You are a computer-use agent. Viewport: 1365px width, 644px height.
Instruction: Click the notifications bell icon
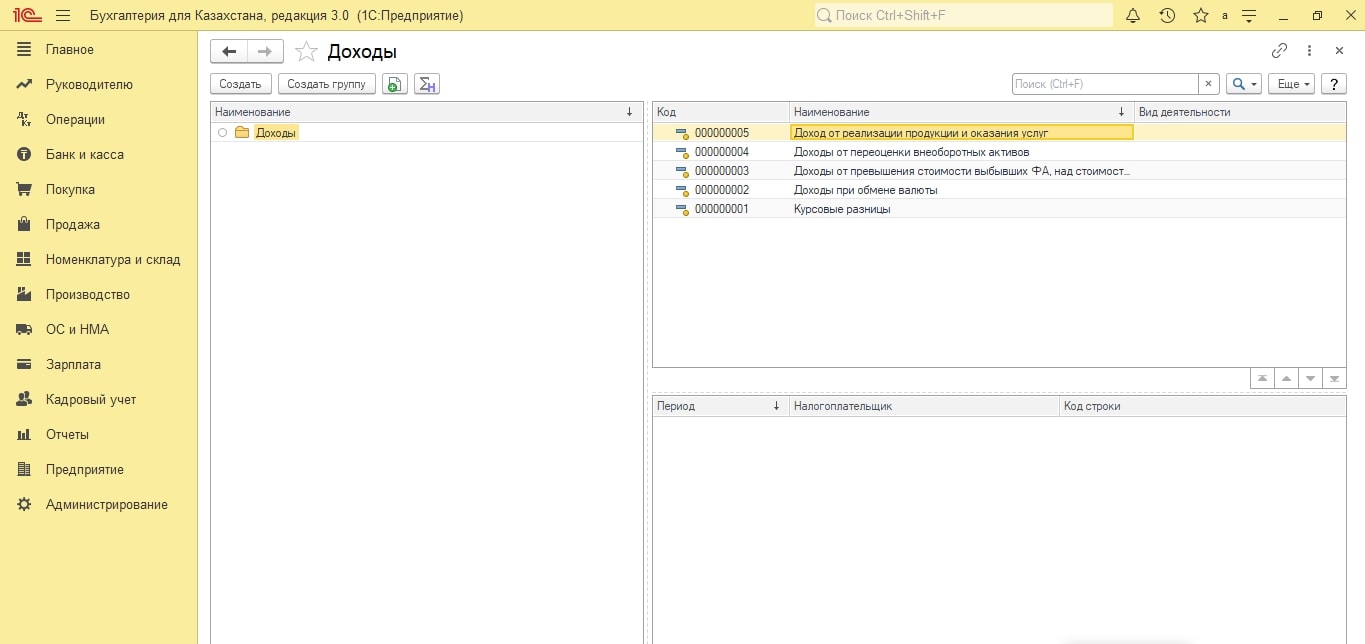(1133, 16)
